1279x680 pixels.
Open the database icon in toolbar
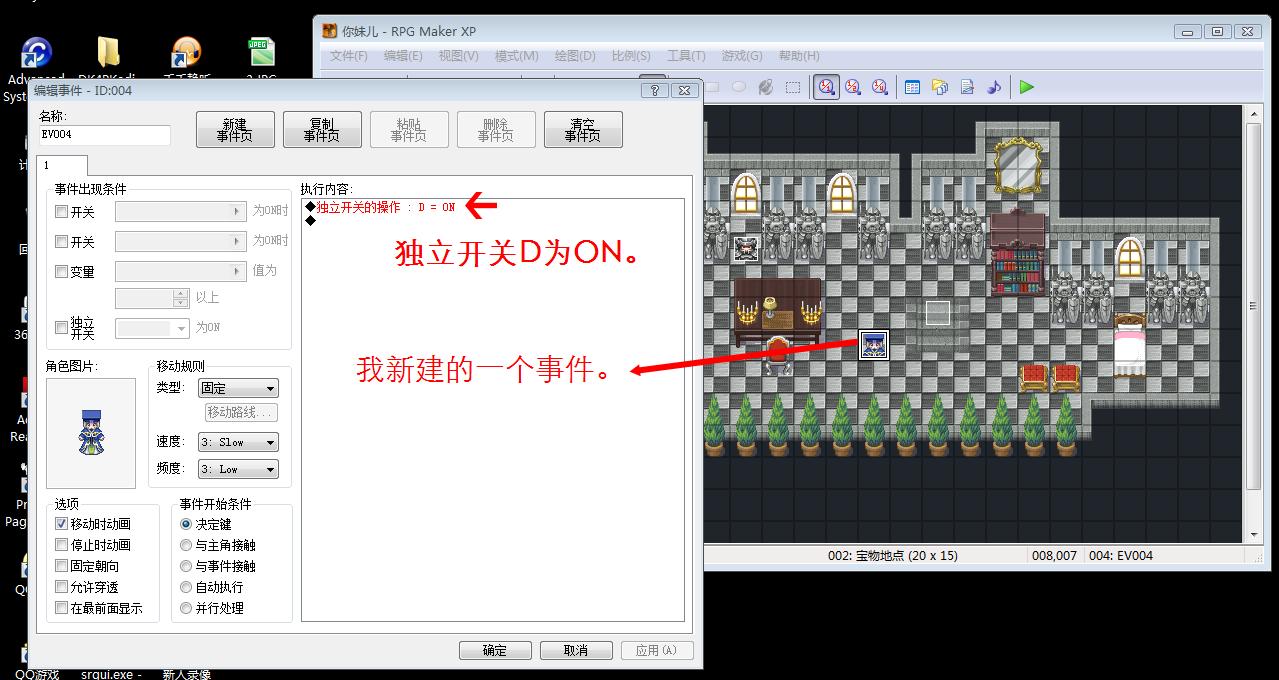click(x=912, y=87)
